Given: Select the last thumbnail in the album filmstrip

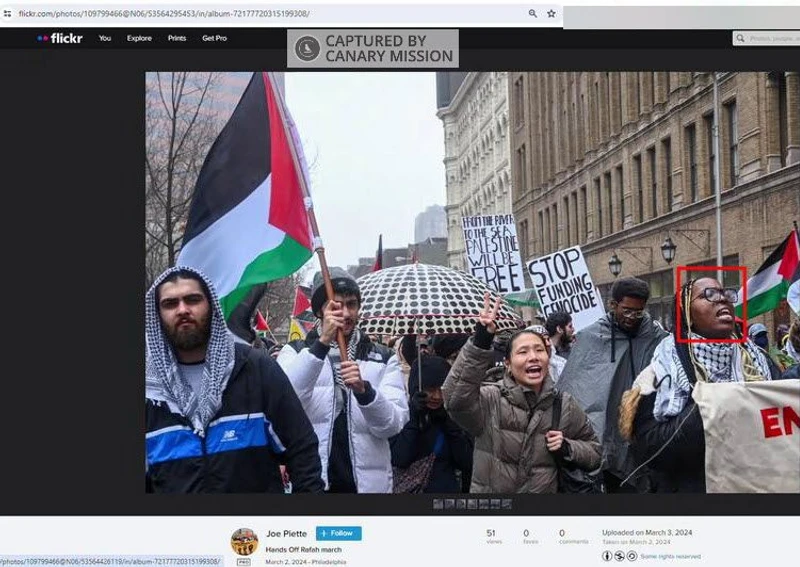Looking at the screenshot, I should pos(507,504).
